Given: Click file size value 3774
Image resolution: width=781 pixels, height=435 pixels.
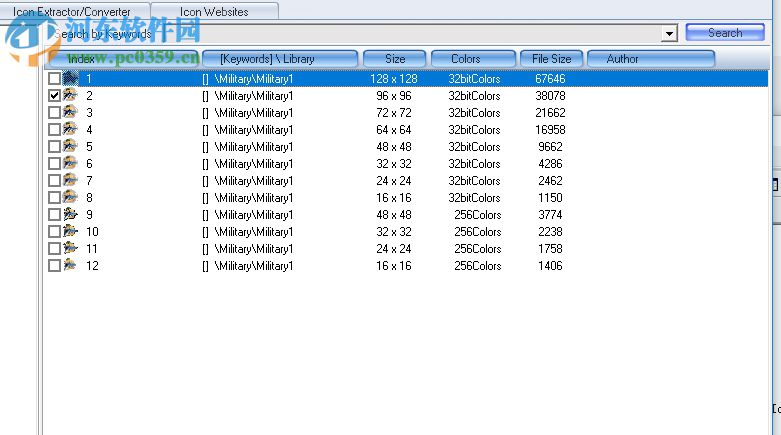Looking at the screenshot, I should (550, 215).
